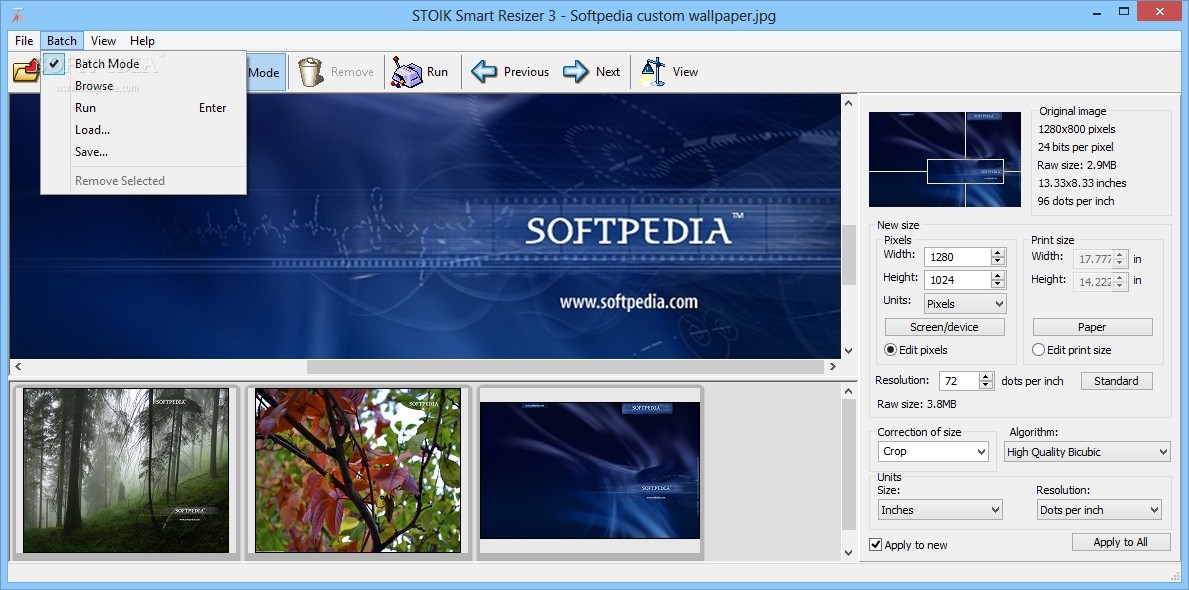Click the original image crop preview thumbnail
Image resolution: width=1189 pixels, height=590 pixels.
(x=944, y=159)
